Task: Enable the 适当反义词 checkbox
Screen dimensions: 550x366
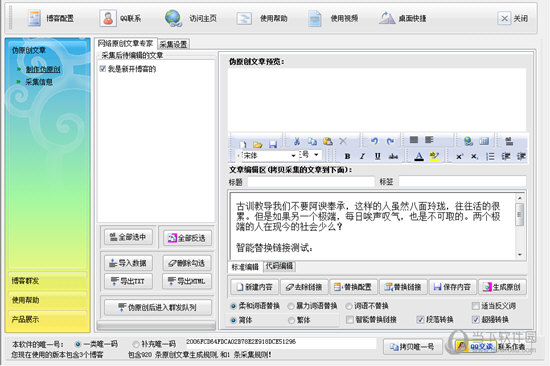Action: pyautogui.click(x=476, y=306)
